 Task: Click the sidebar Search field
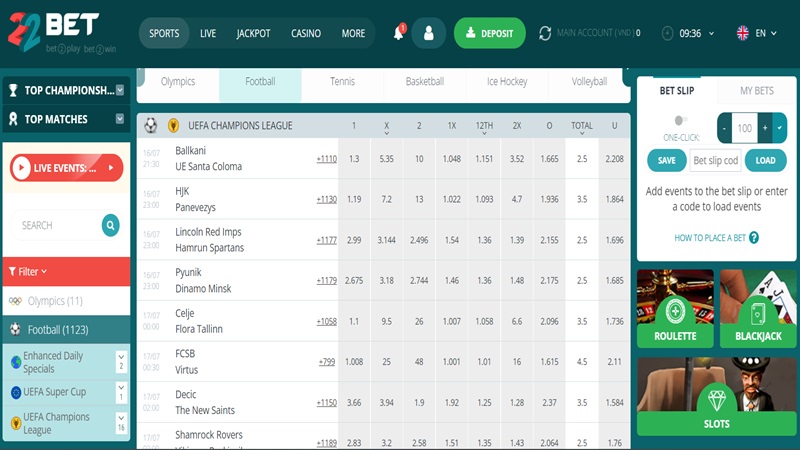pyautogui.click(x=56, y=225)
